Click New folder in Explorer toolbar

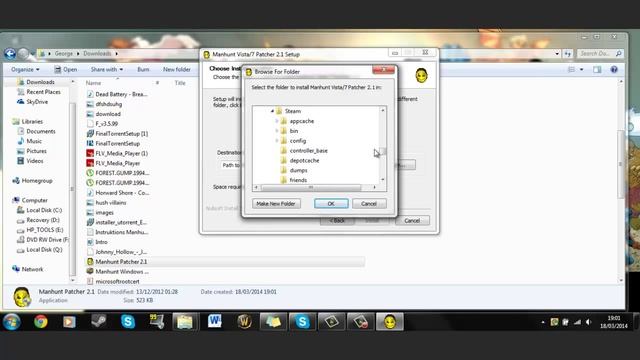177,69
